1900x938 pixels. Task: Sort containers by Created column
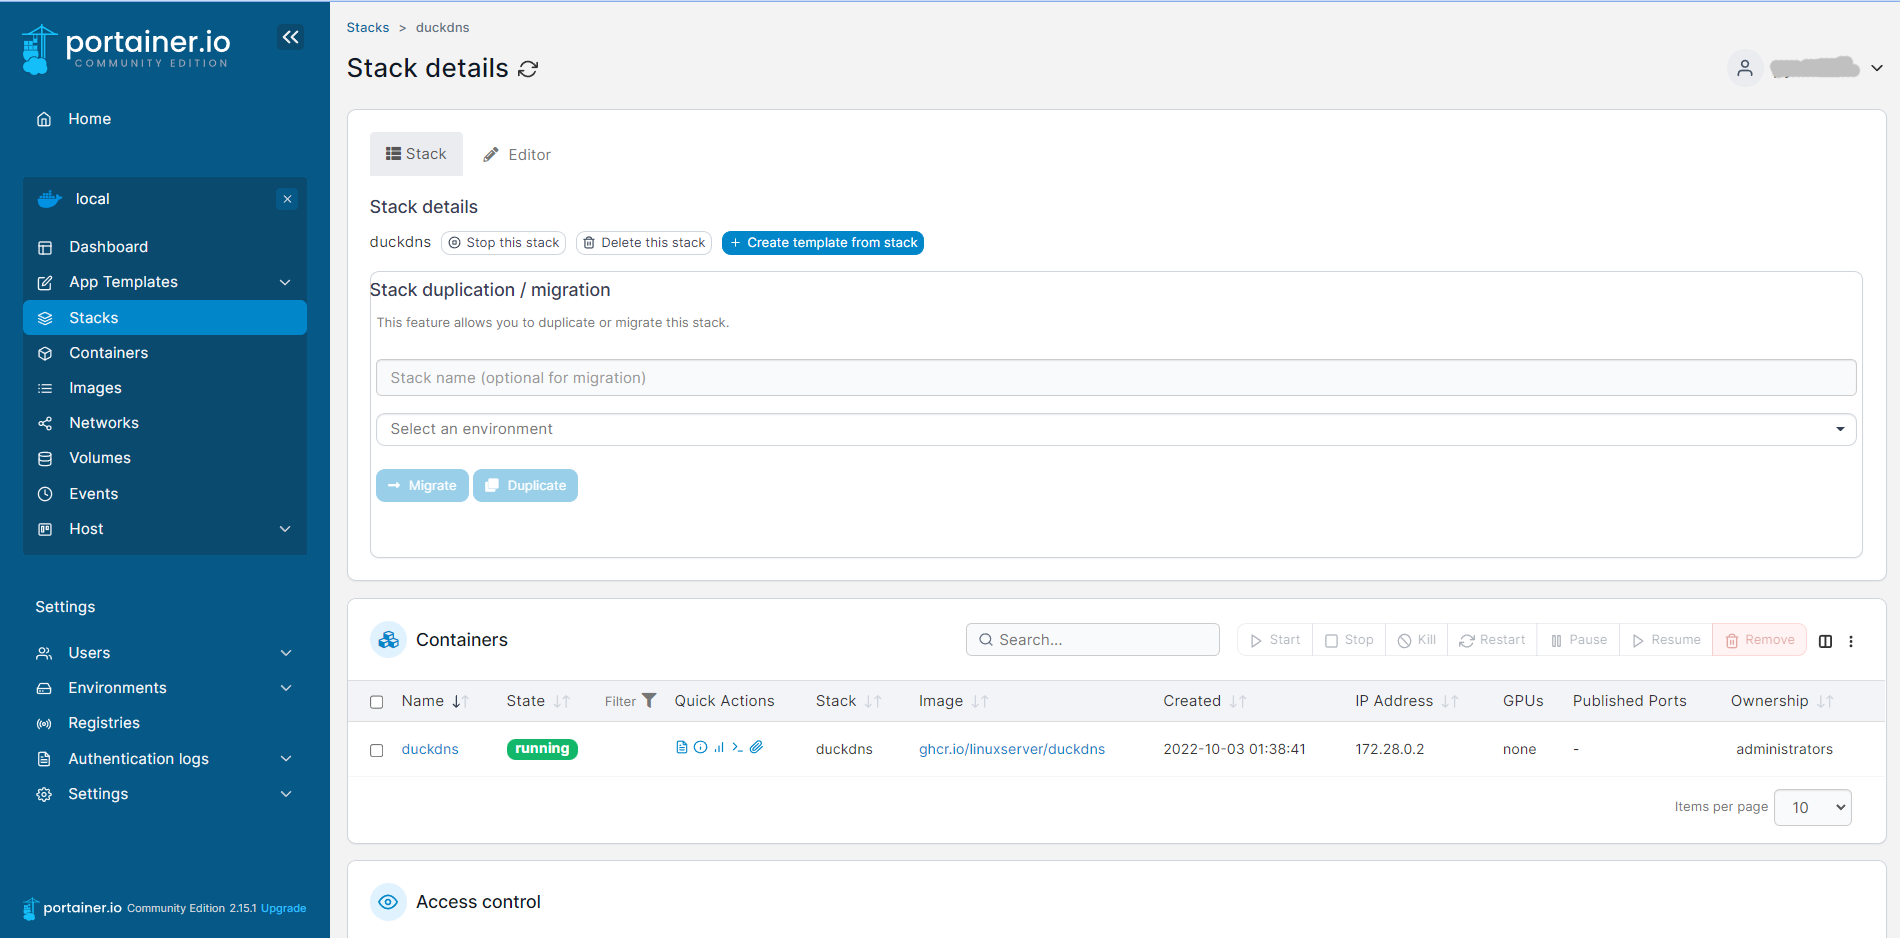click(x=1204, y=701)
